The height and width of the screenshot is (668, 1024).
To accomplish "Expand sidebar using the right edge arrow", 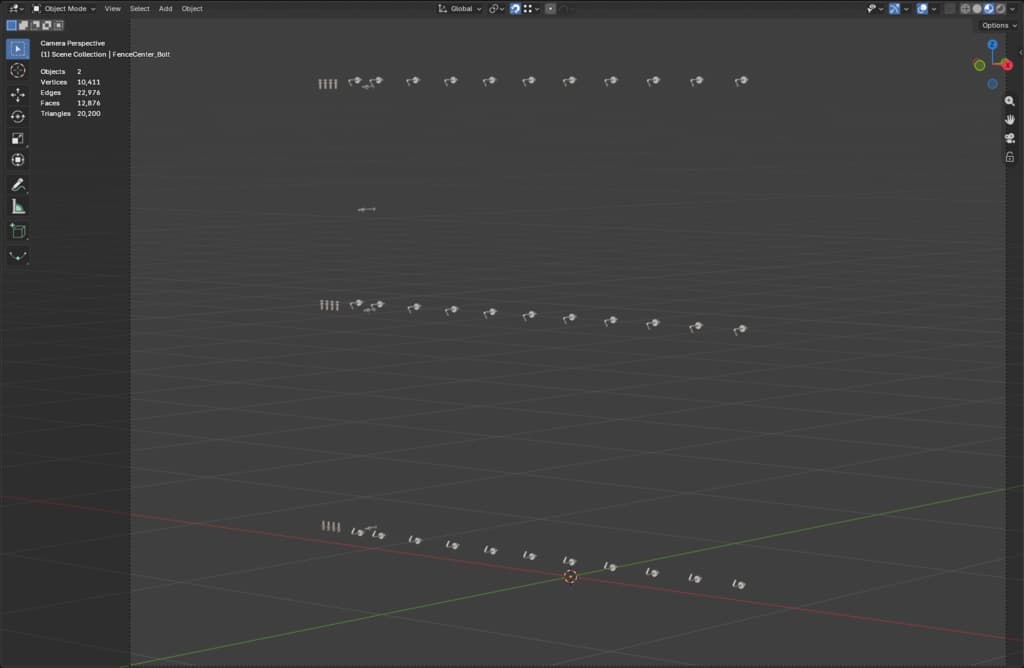I will (x=1021, y=52).
